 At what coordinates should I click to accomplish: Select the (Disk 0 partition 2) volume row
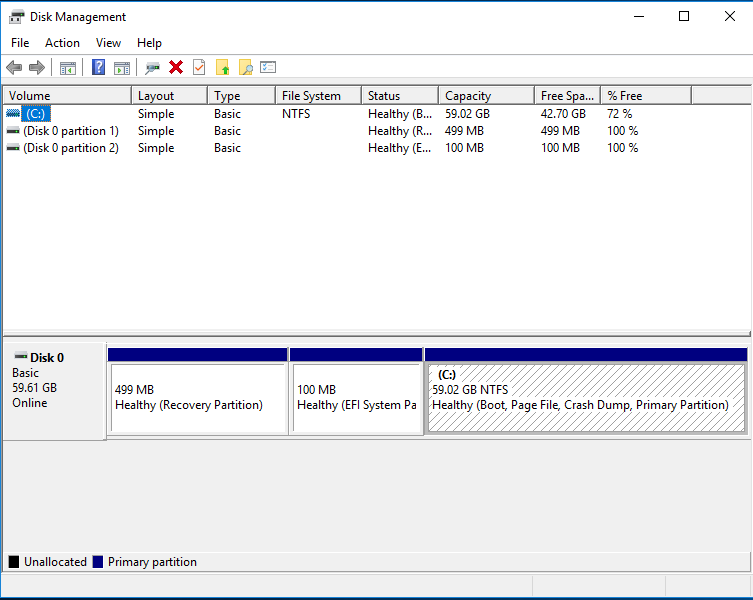click(71, 148)
